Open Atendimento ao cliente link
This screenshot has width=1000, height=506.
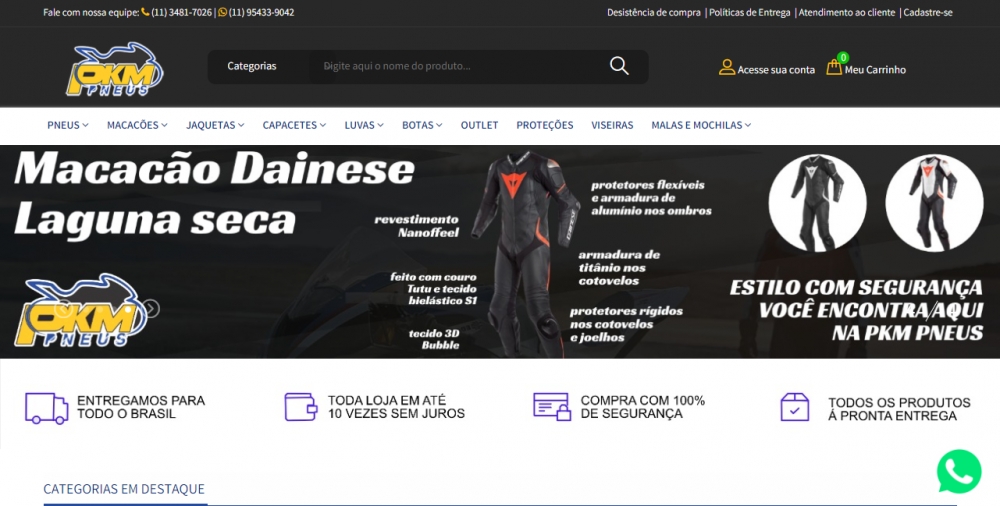[x=847, y=12]
